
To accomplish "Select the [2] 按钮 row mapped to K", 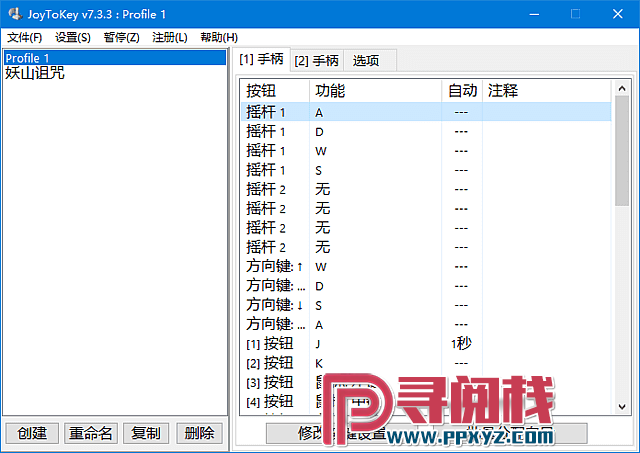I will click(426, 363).
